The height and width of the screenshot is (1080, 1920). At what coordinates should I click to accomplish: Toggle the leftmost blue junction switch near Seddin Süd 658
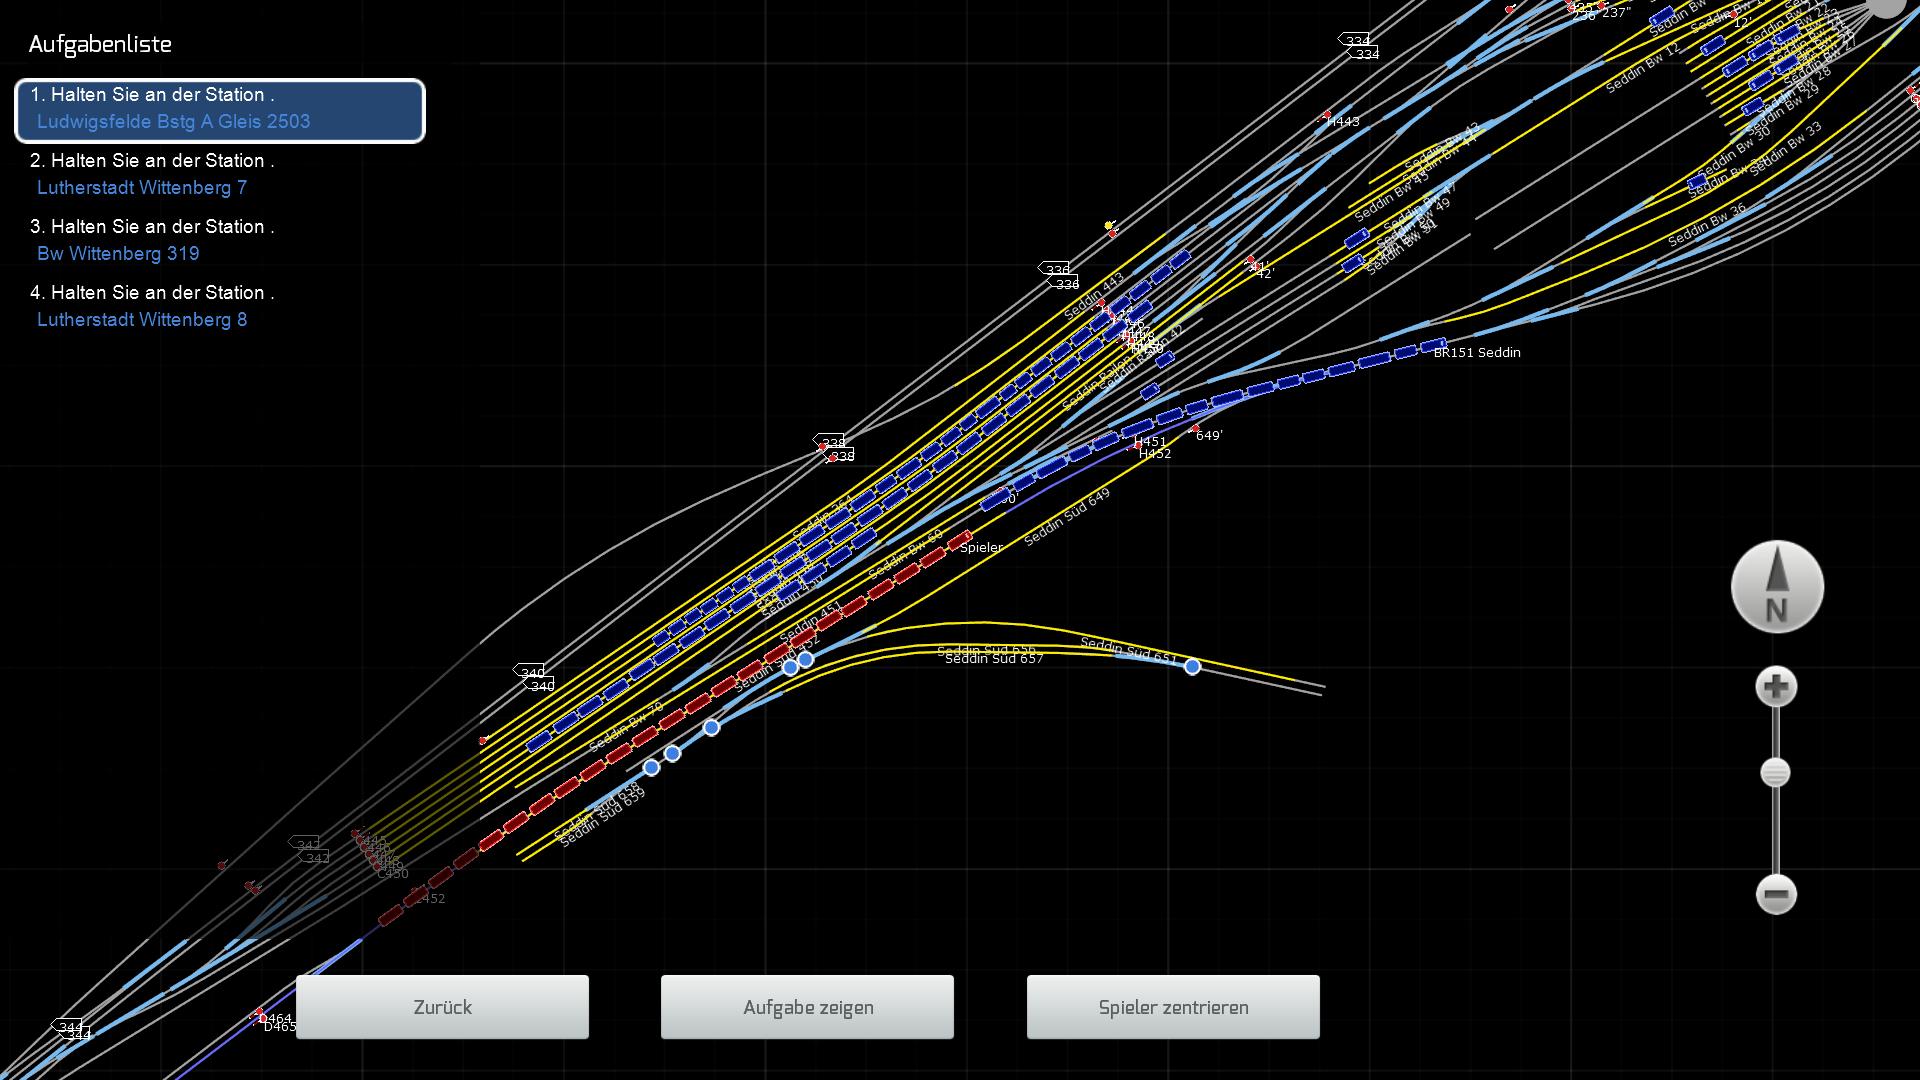point(651,768)
